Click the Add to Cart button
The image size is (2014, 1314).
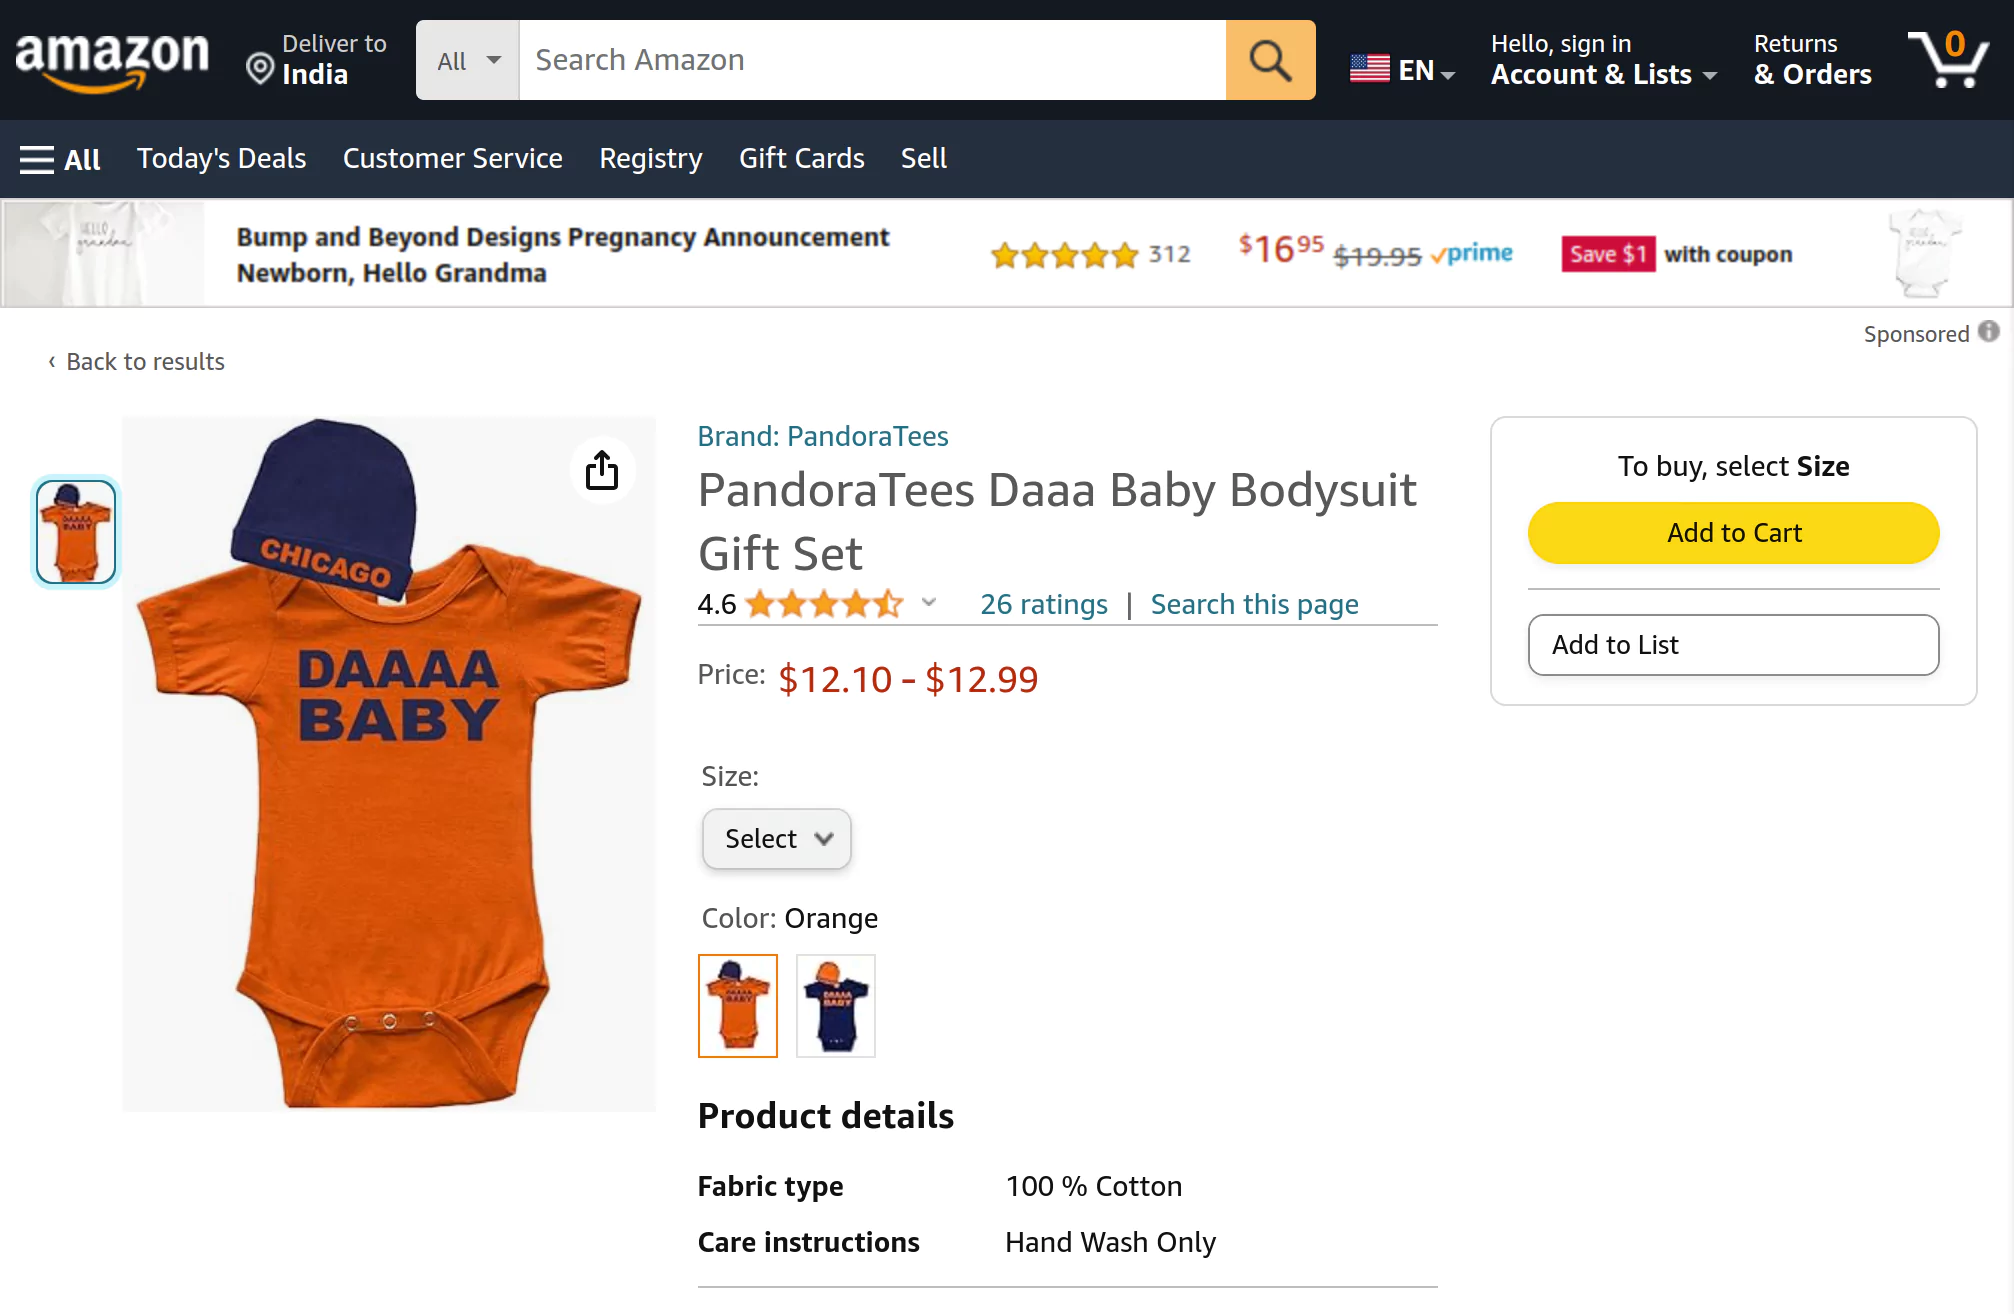pos(1733,532)
